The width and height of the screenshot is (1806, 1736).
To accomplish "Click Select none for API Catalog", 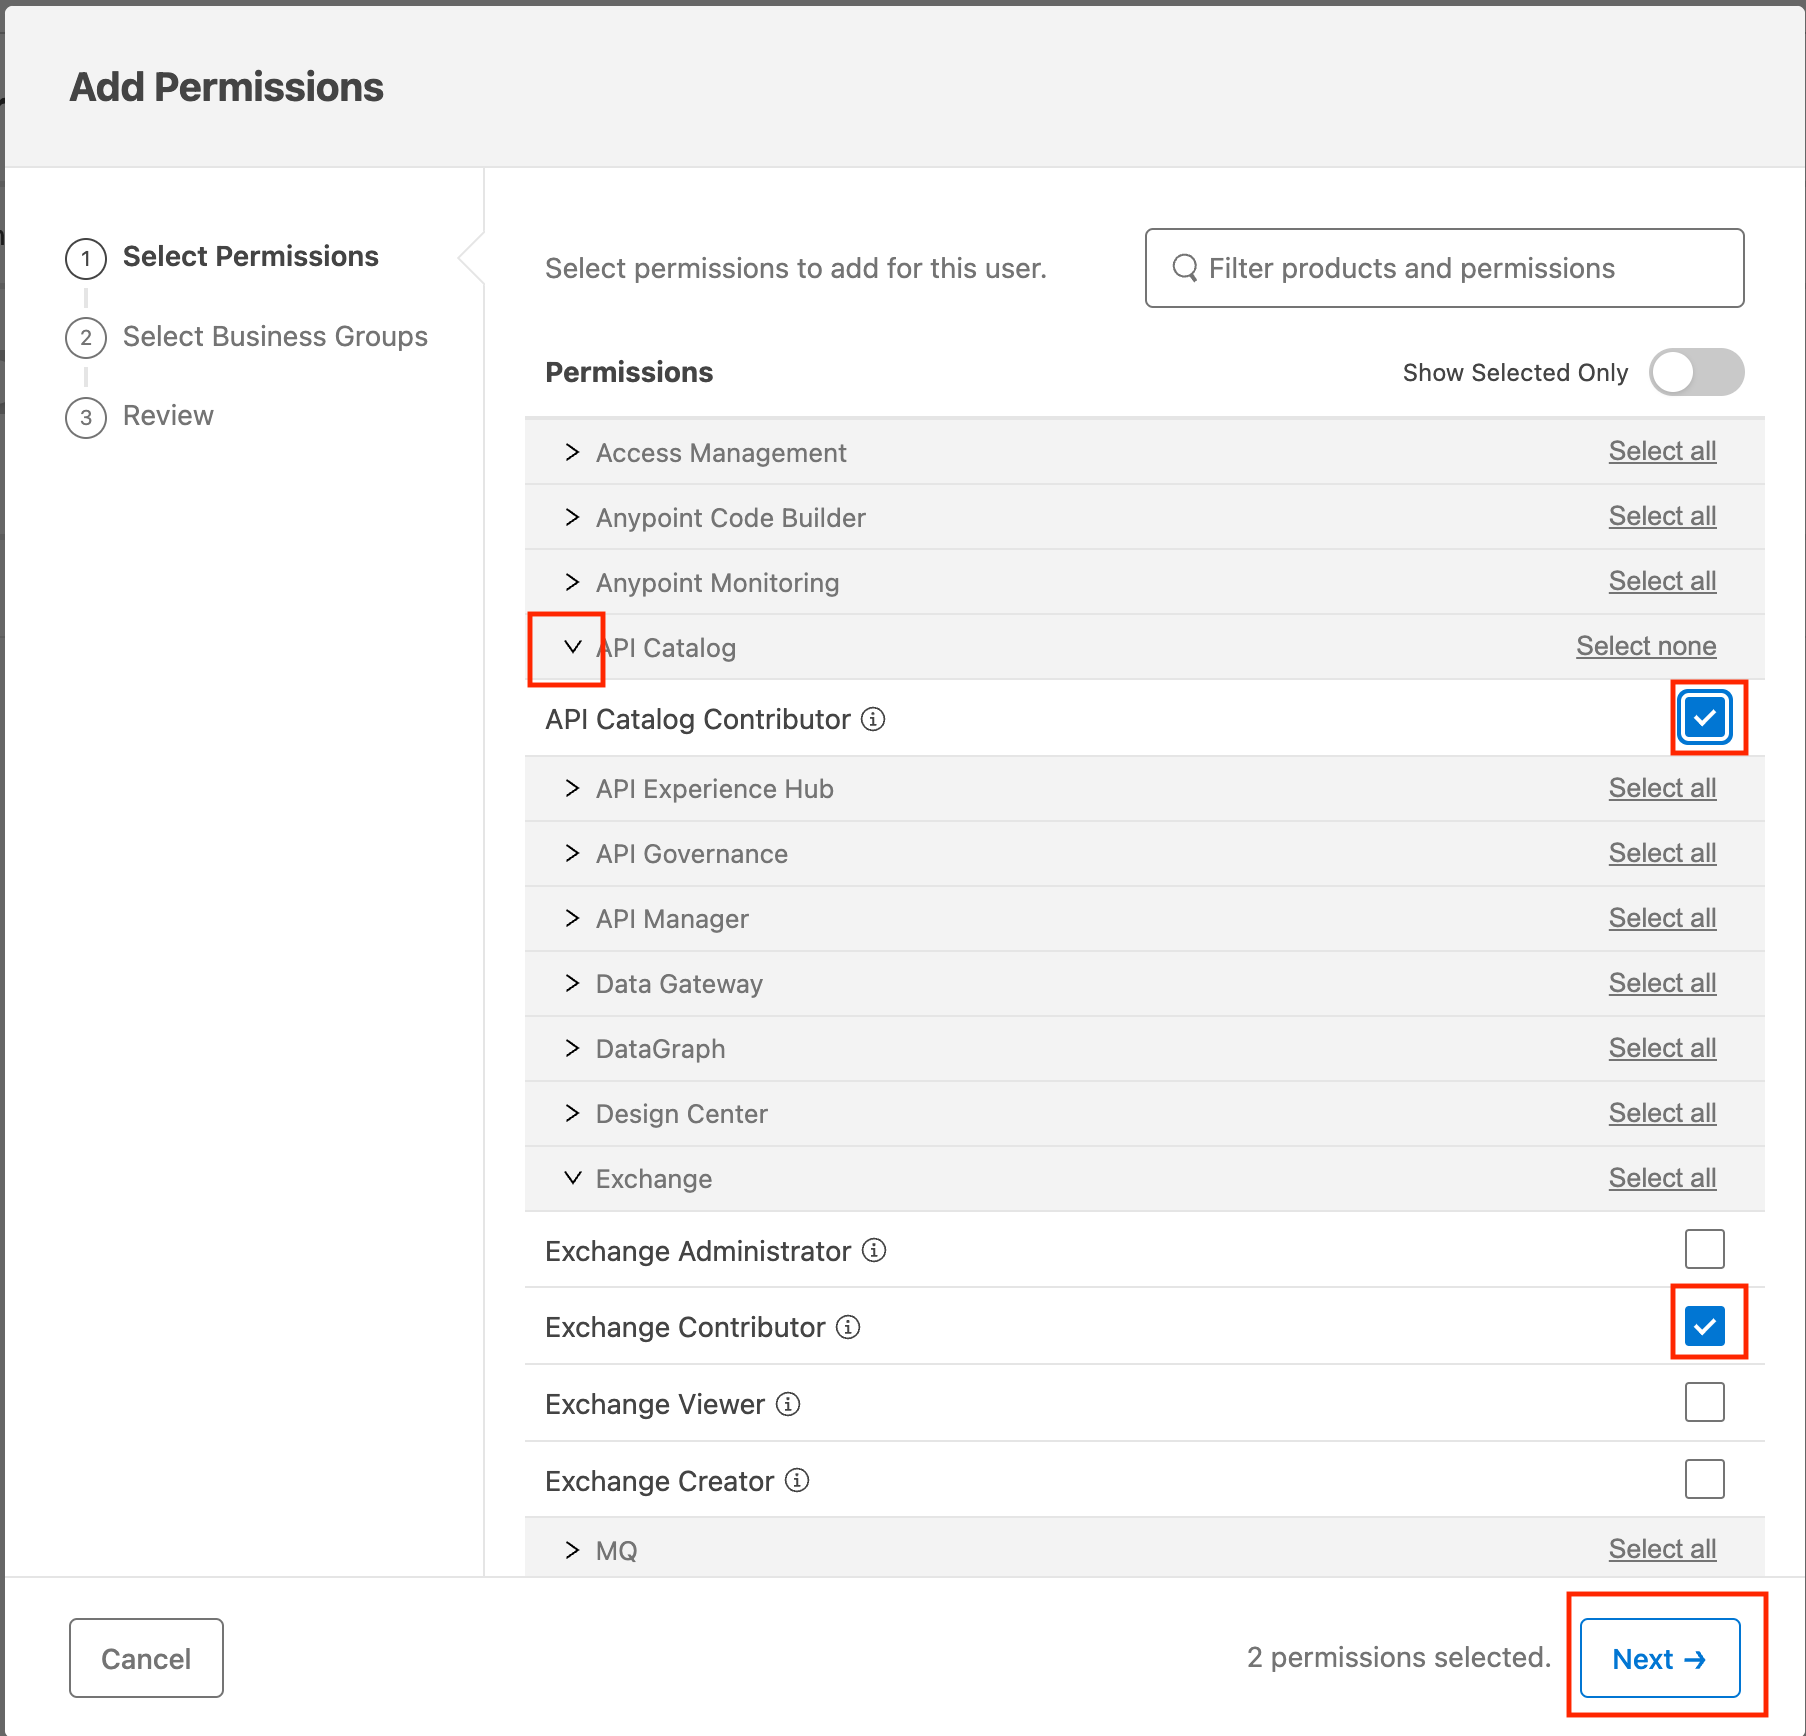I will point(1645,646).
